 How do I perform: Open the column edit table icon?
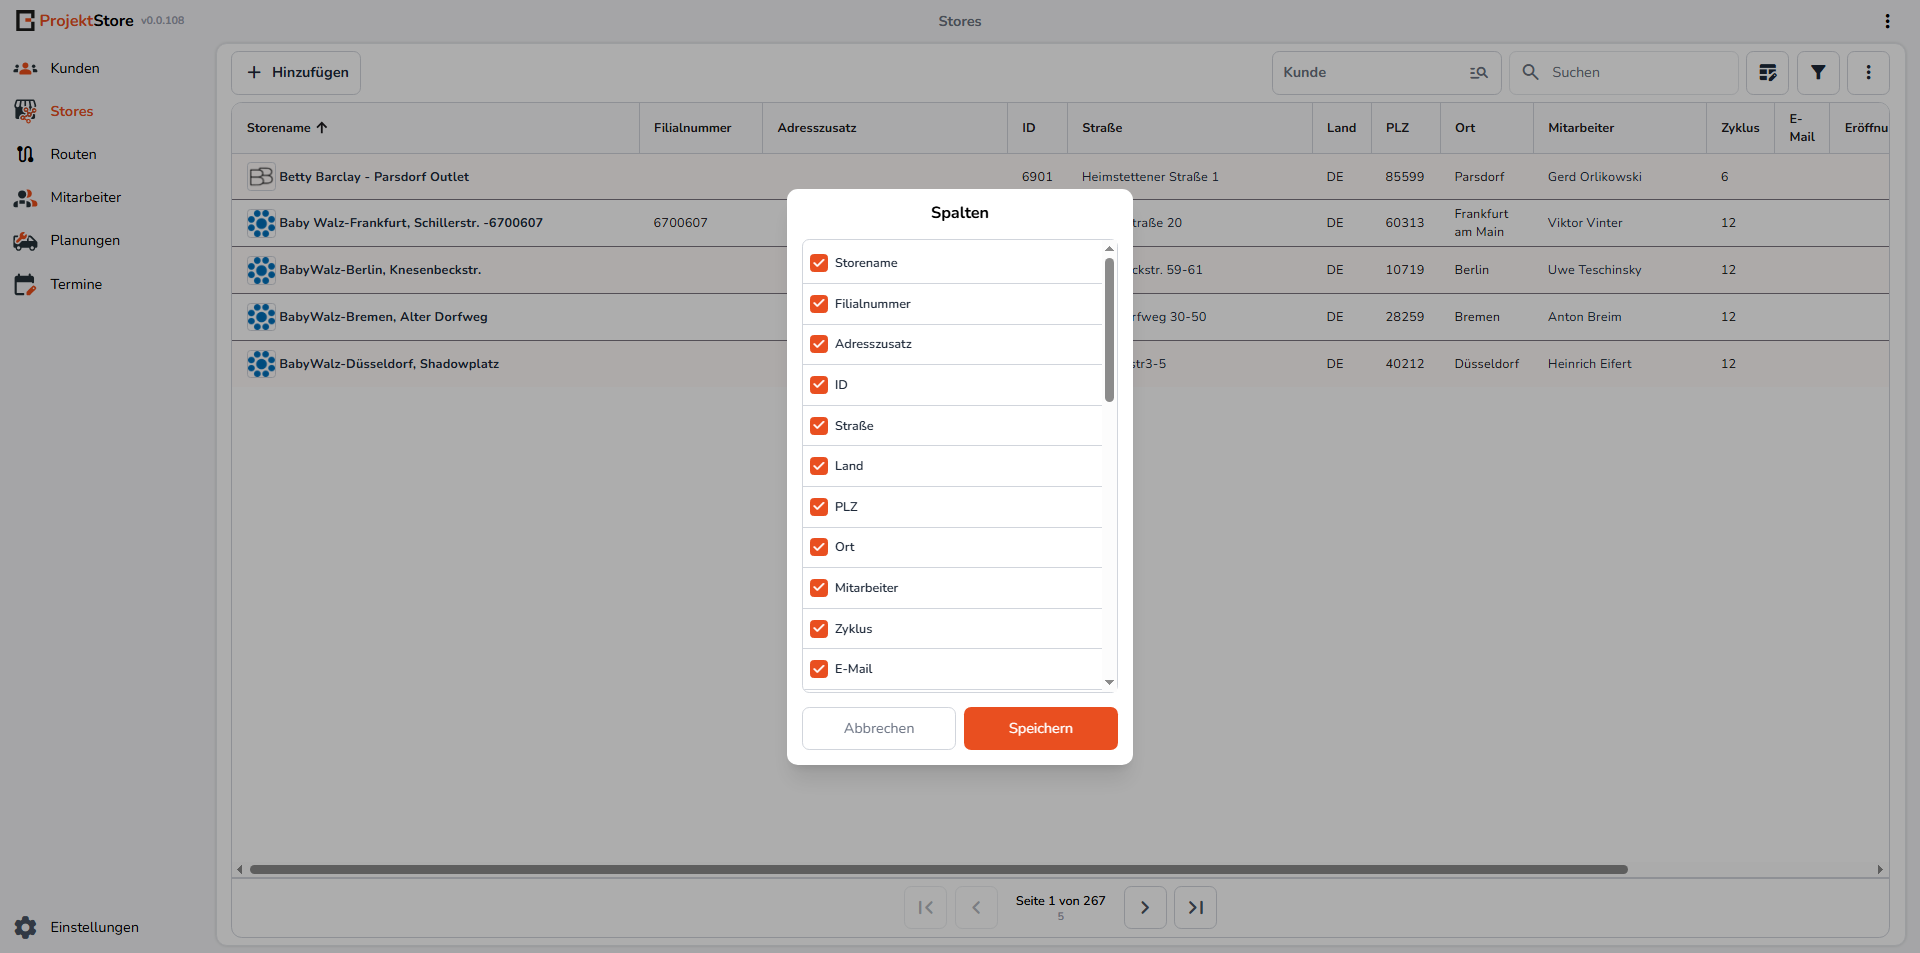tap(1768, 73)
